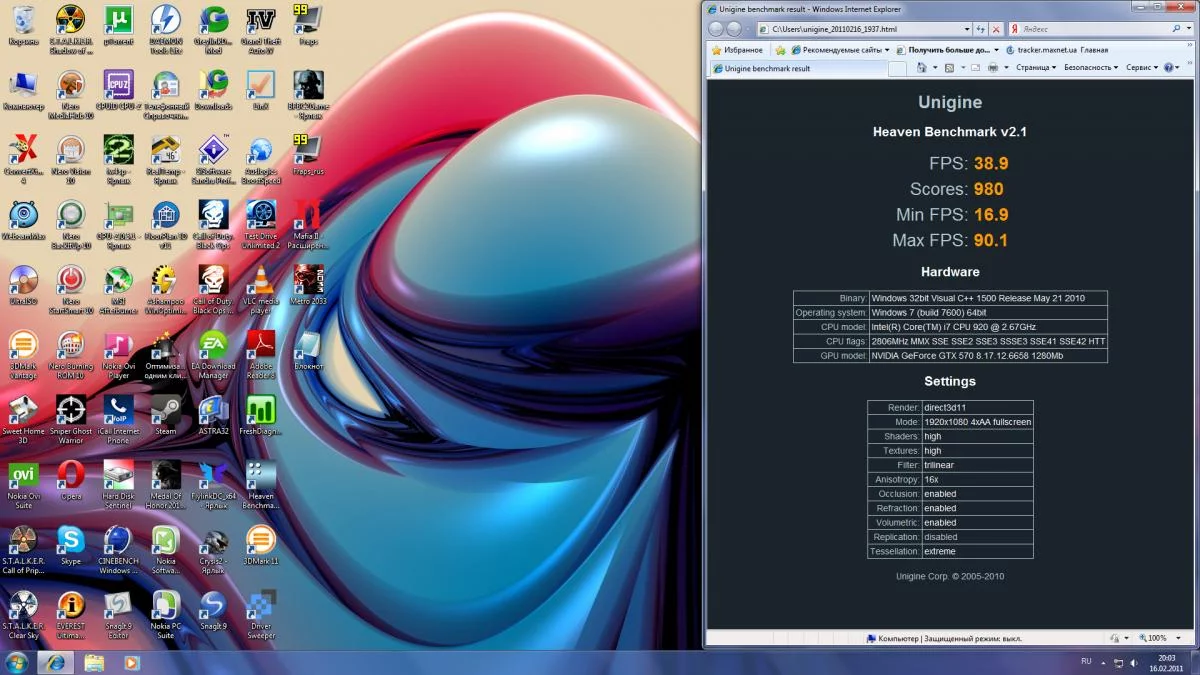
Task: Open the Страница menu
Action: click(x=1036, y=68)
